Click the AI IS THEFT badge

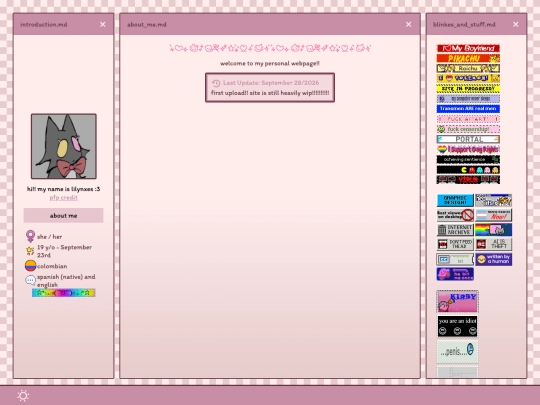494,244
